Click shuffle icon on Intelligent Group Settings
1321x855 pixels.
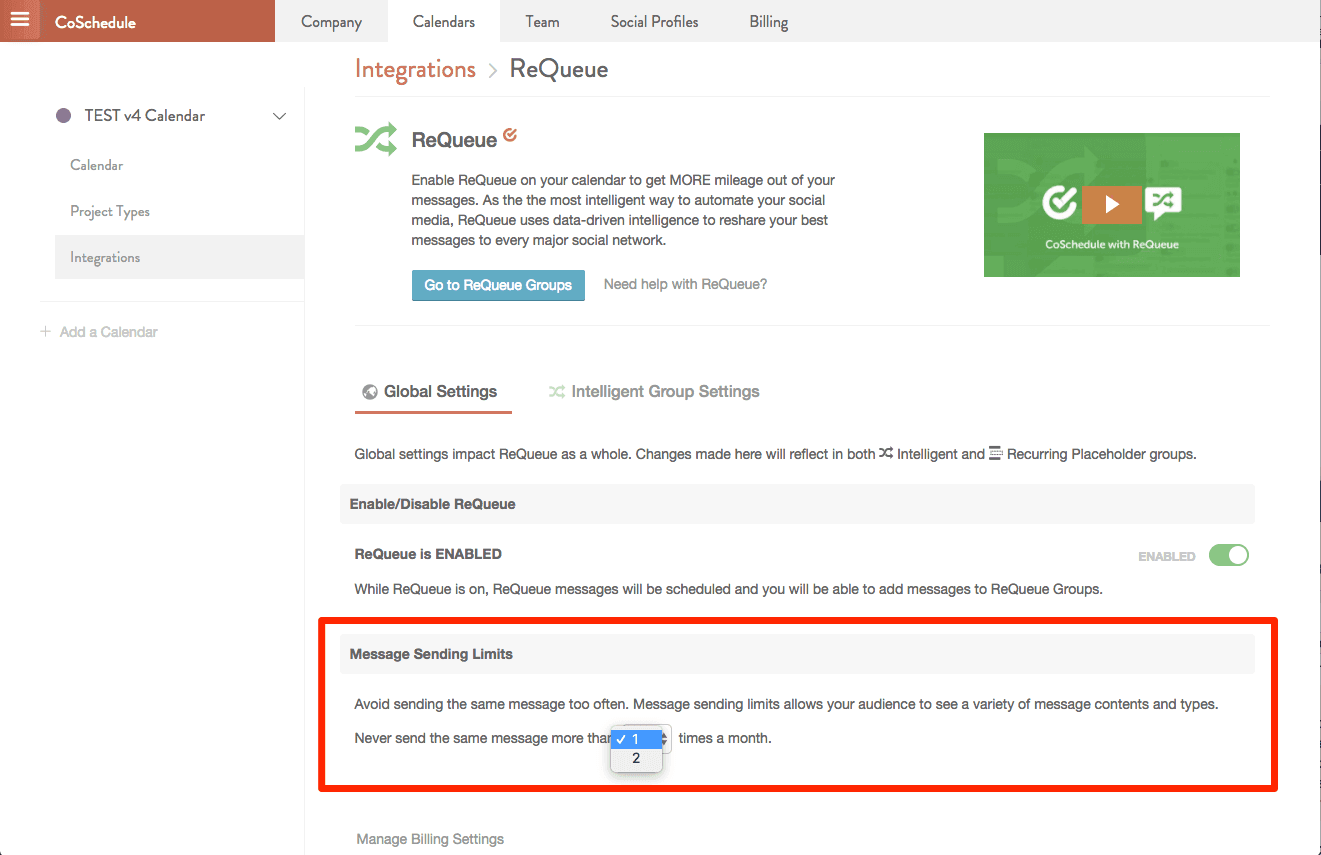click(557, 392)
